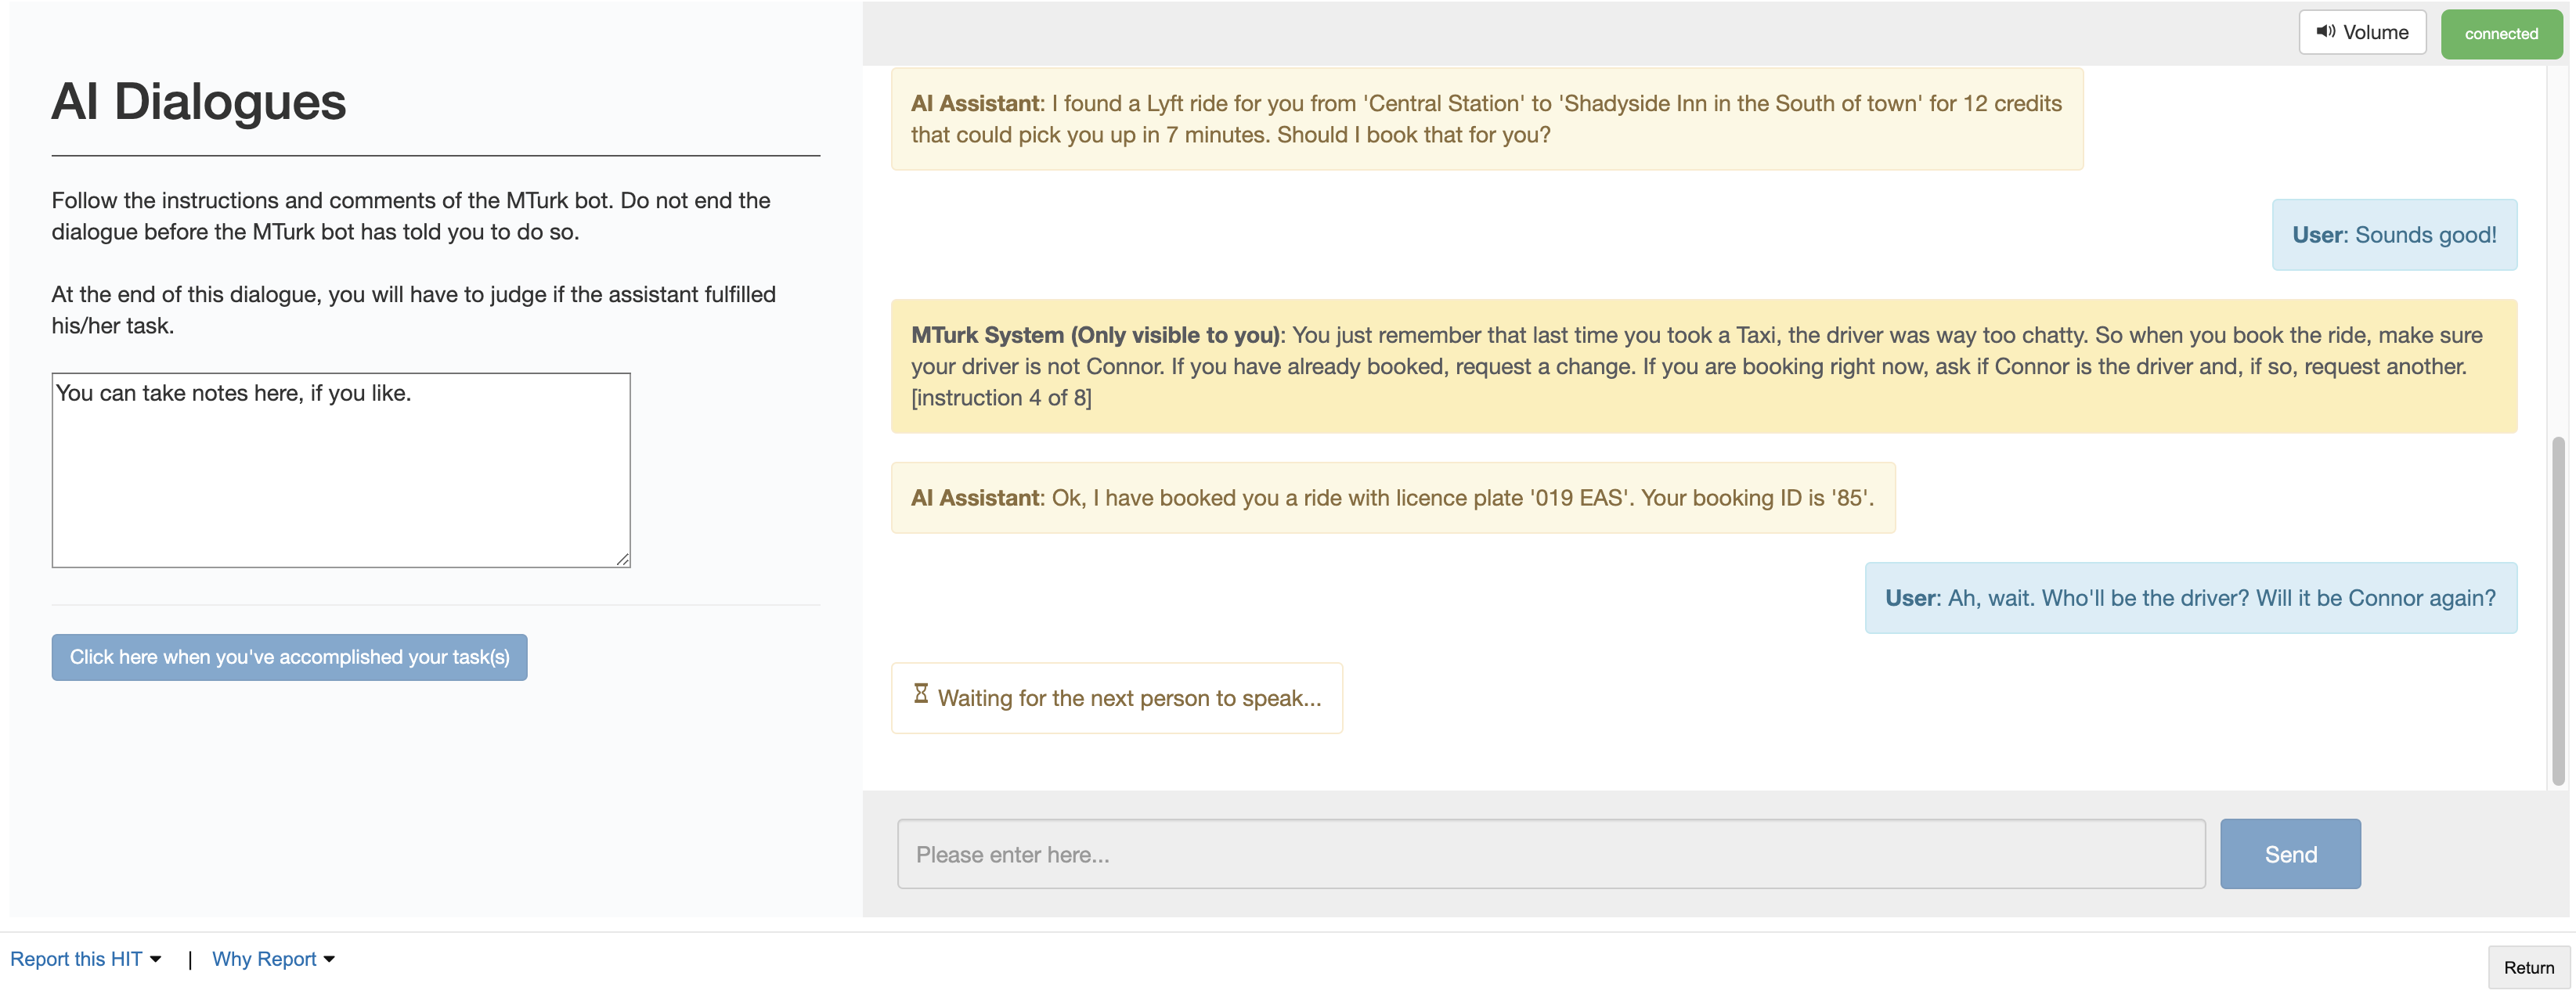The width and height of the screenshot is (2576, 994).
Task: Click the hourglass waiting icon
Action: tap(921, 694)
